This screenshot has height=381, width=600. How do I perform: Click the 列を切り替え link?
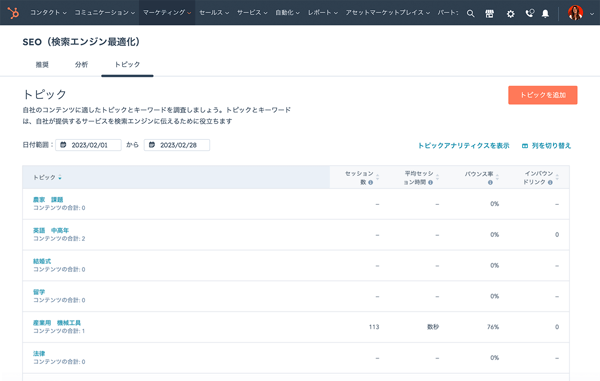tap(546, 146)
